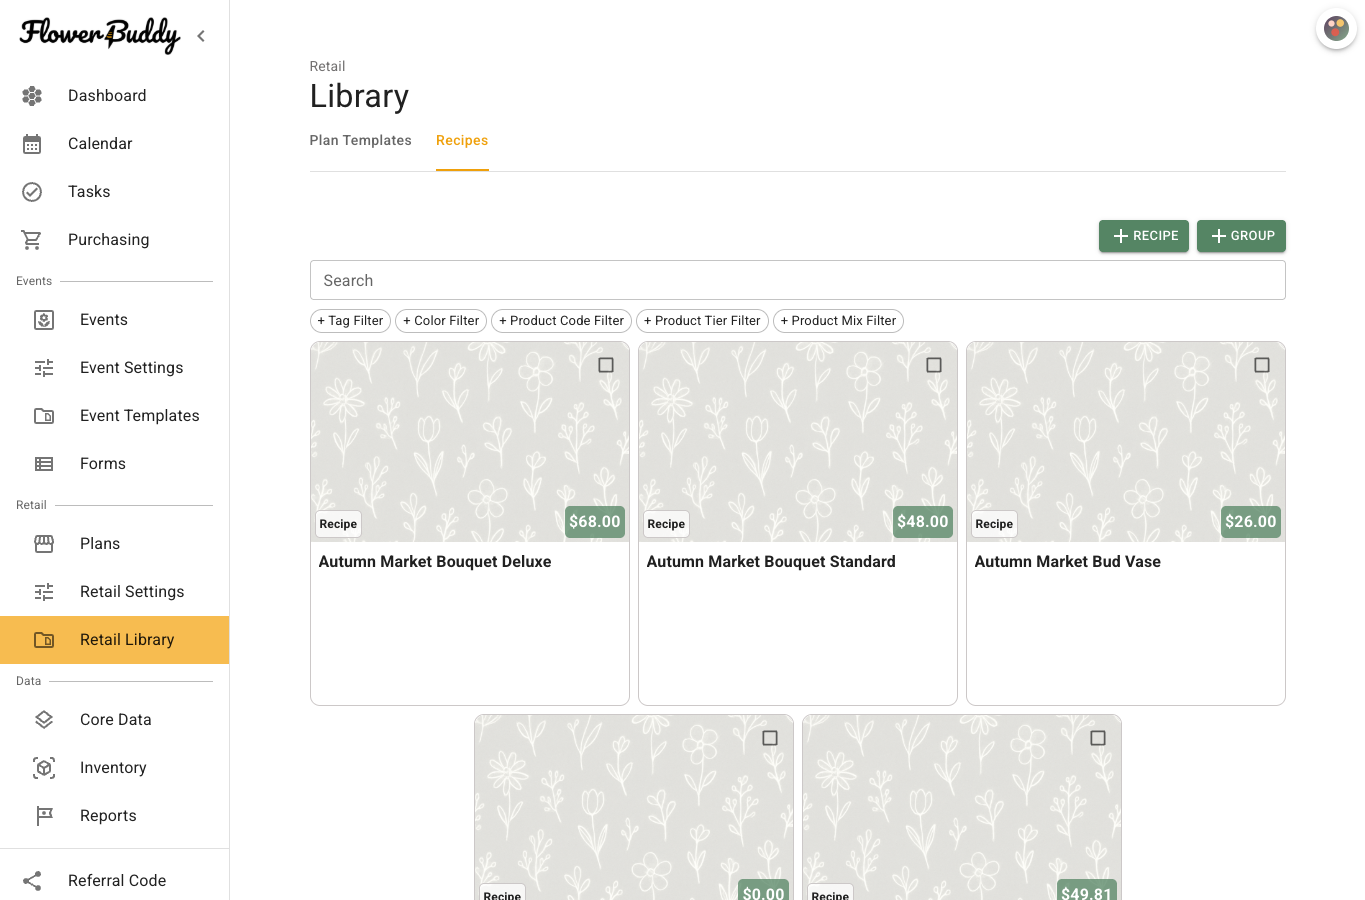Click the + GROUP button
Screen dimensions: 1365x900
(x=1241, y=236)
